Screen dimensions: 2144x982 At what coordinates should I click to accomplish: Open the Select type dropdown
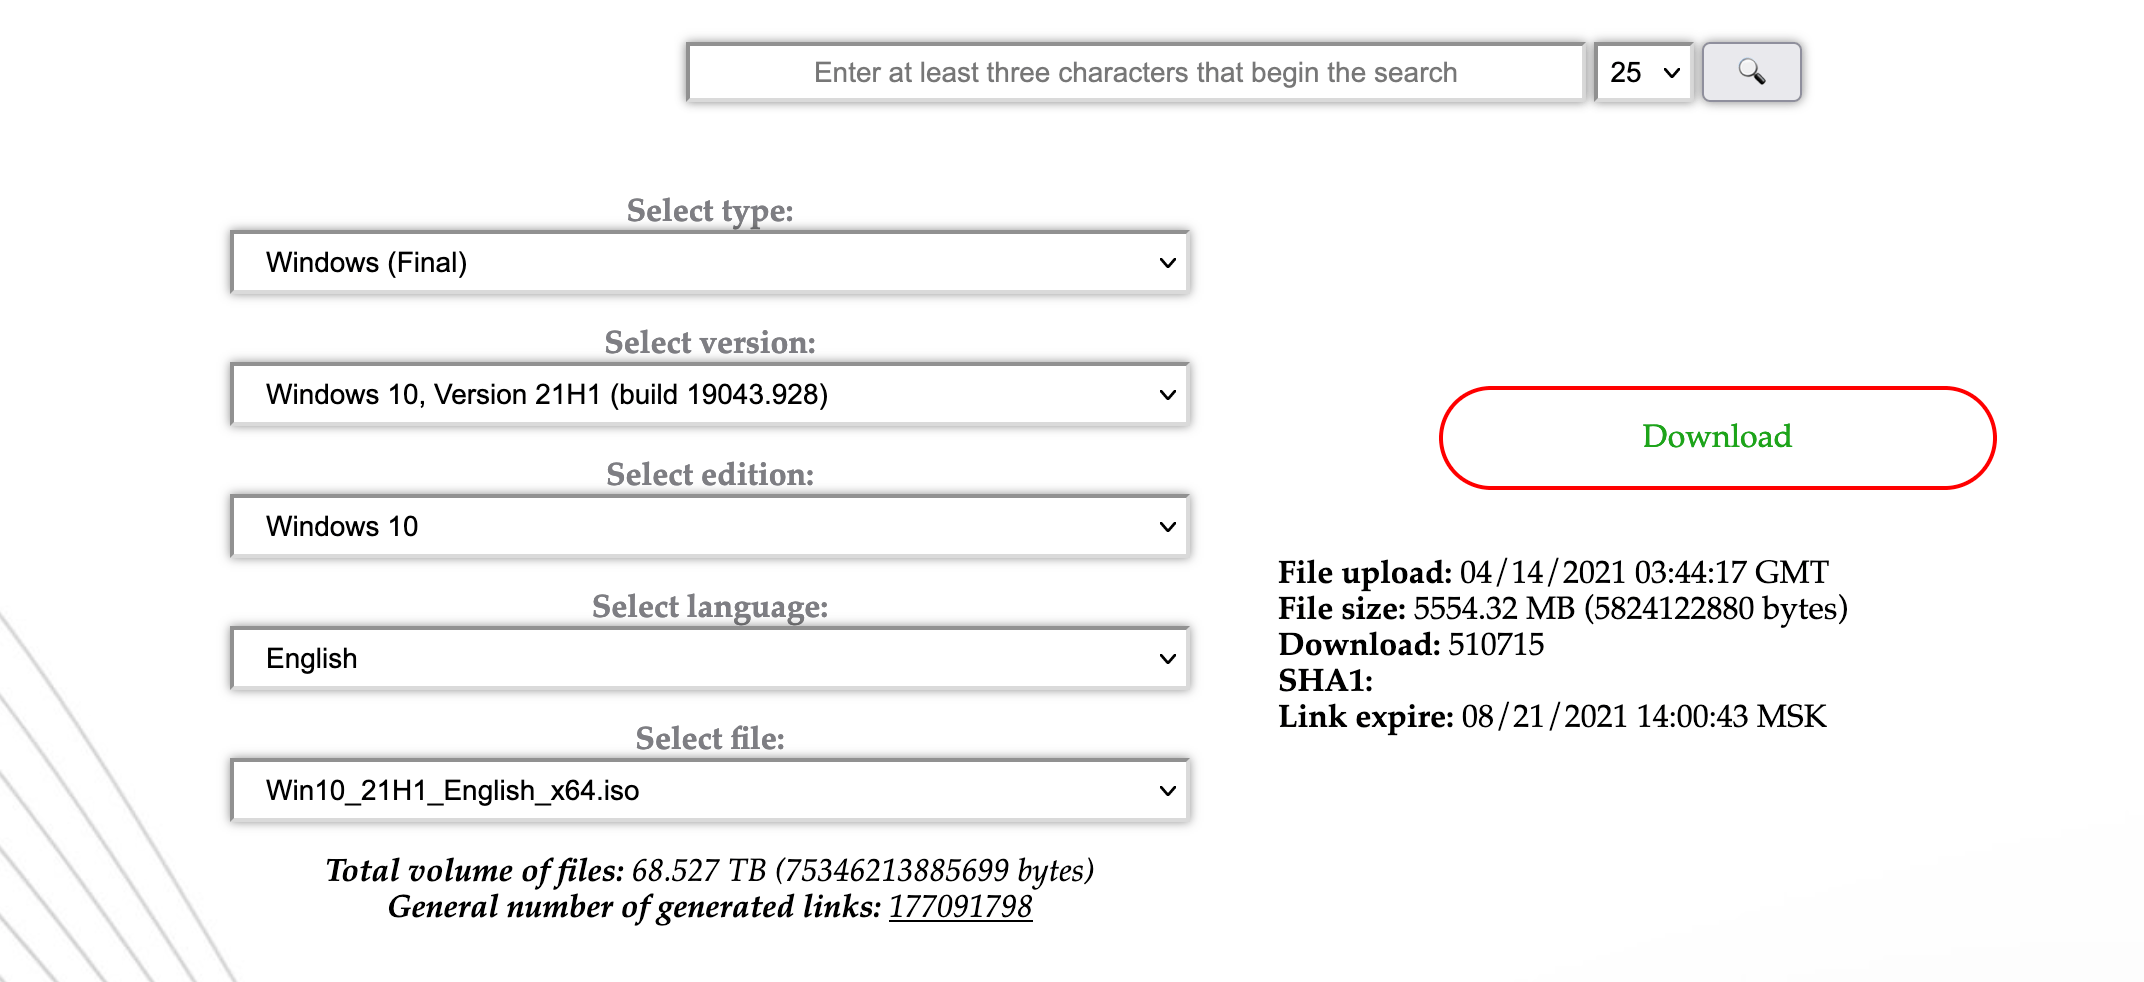(710, 262)
